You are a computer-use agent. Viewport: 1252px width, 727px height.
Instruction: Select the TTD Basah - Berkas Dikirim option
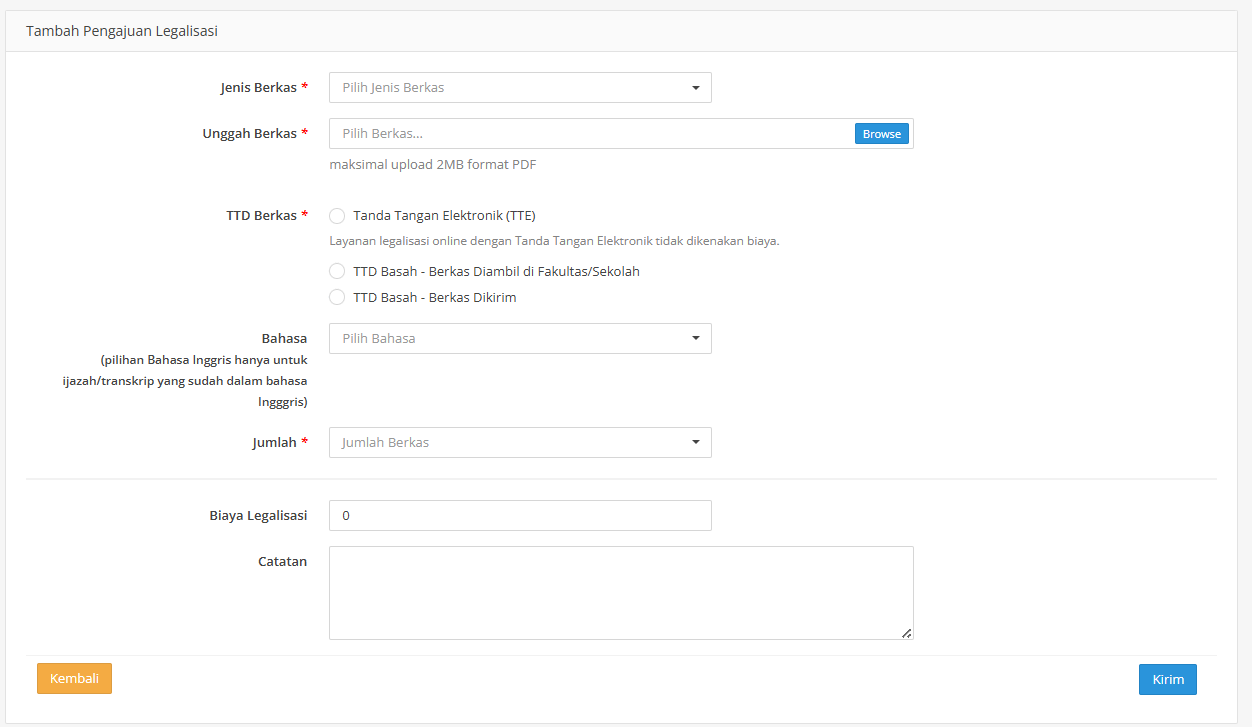[337, 298]
